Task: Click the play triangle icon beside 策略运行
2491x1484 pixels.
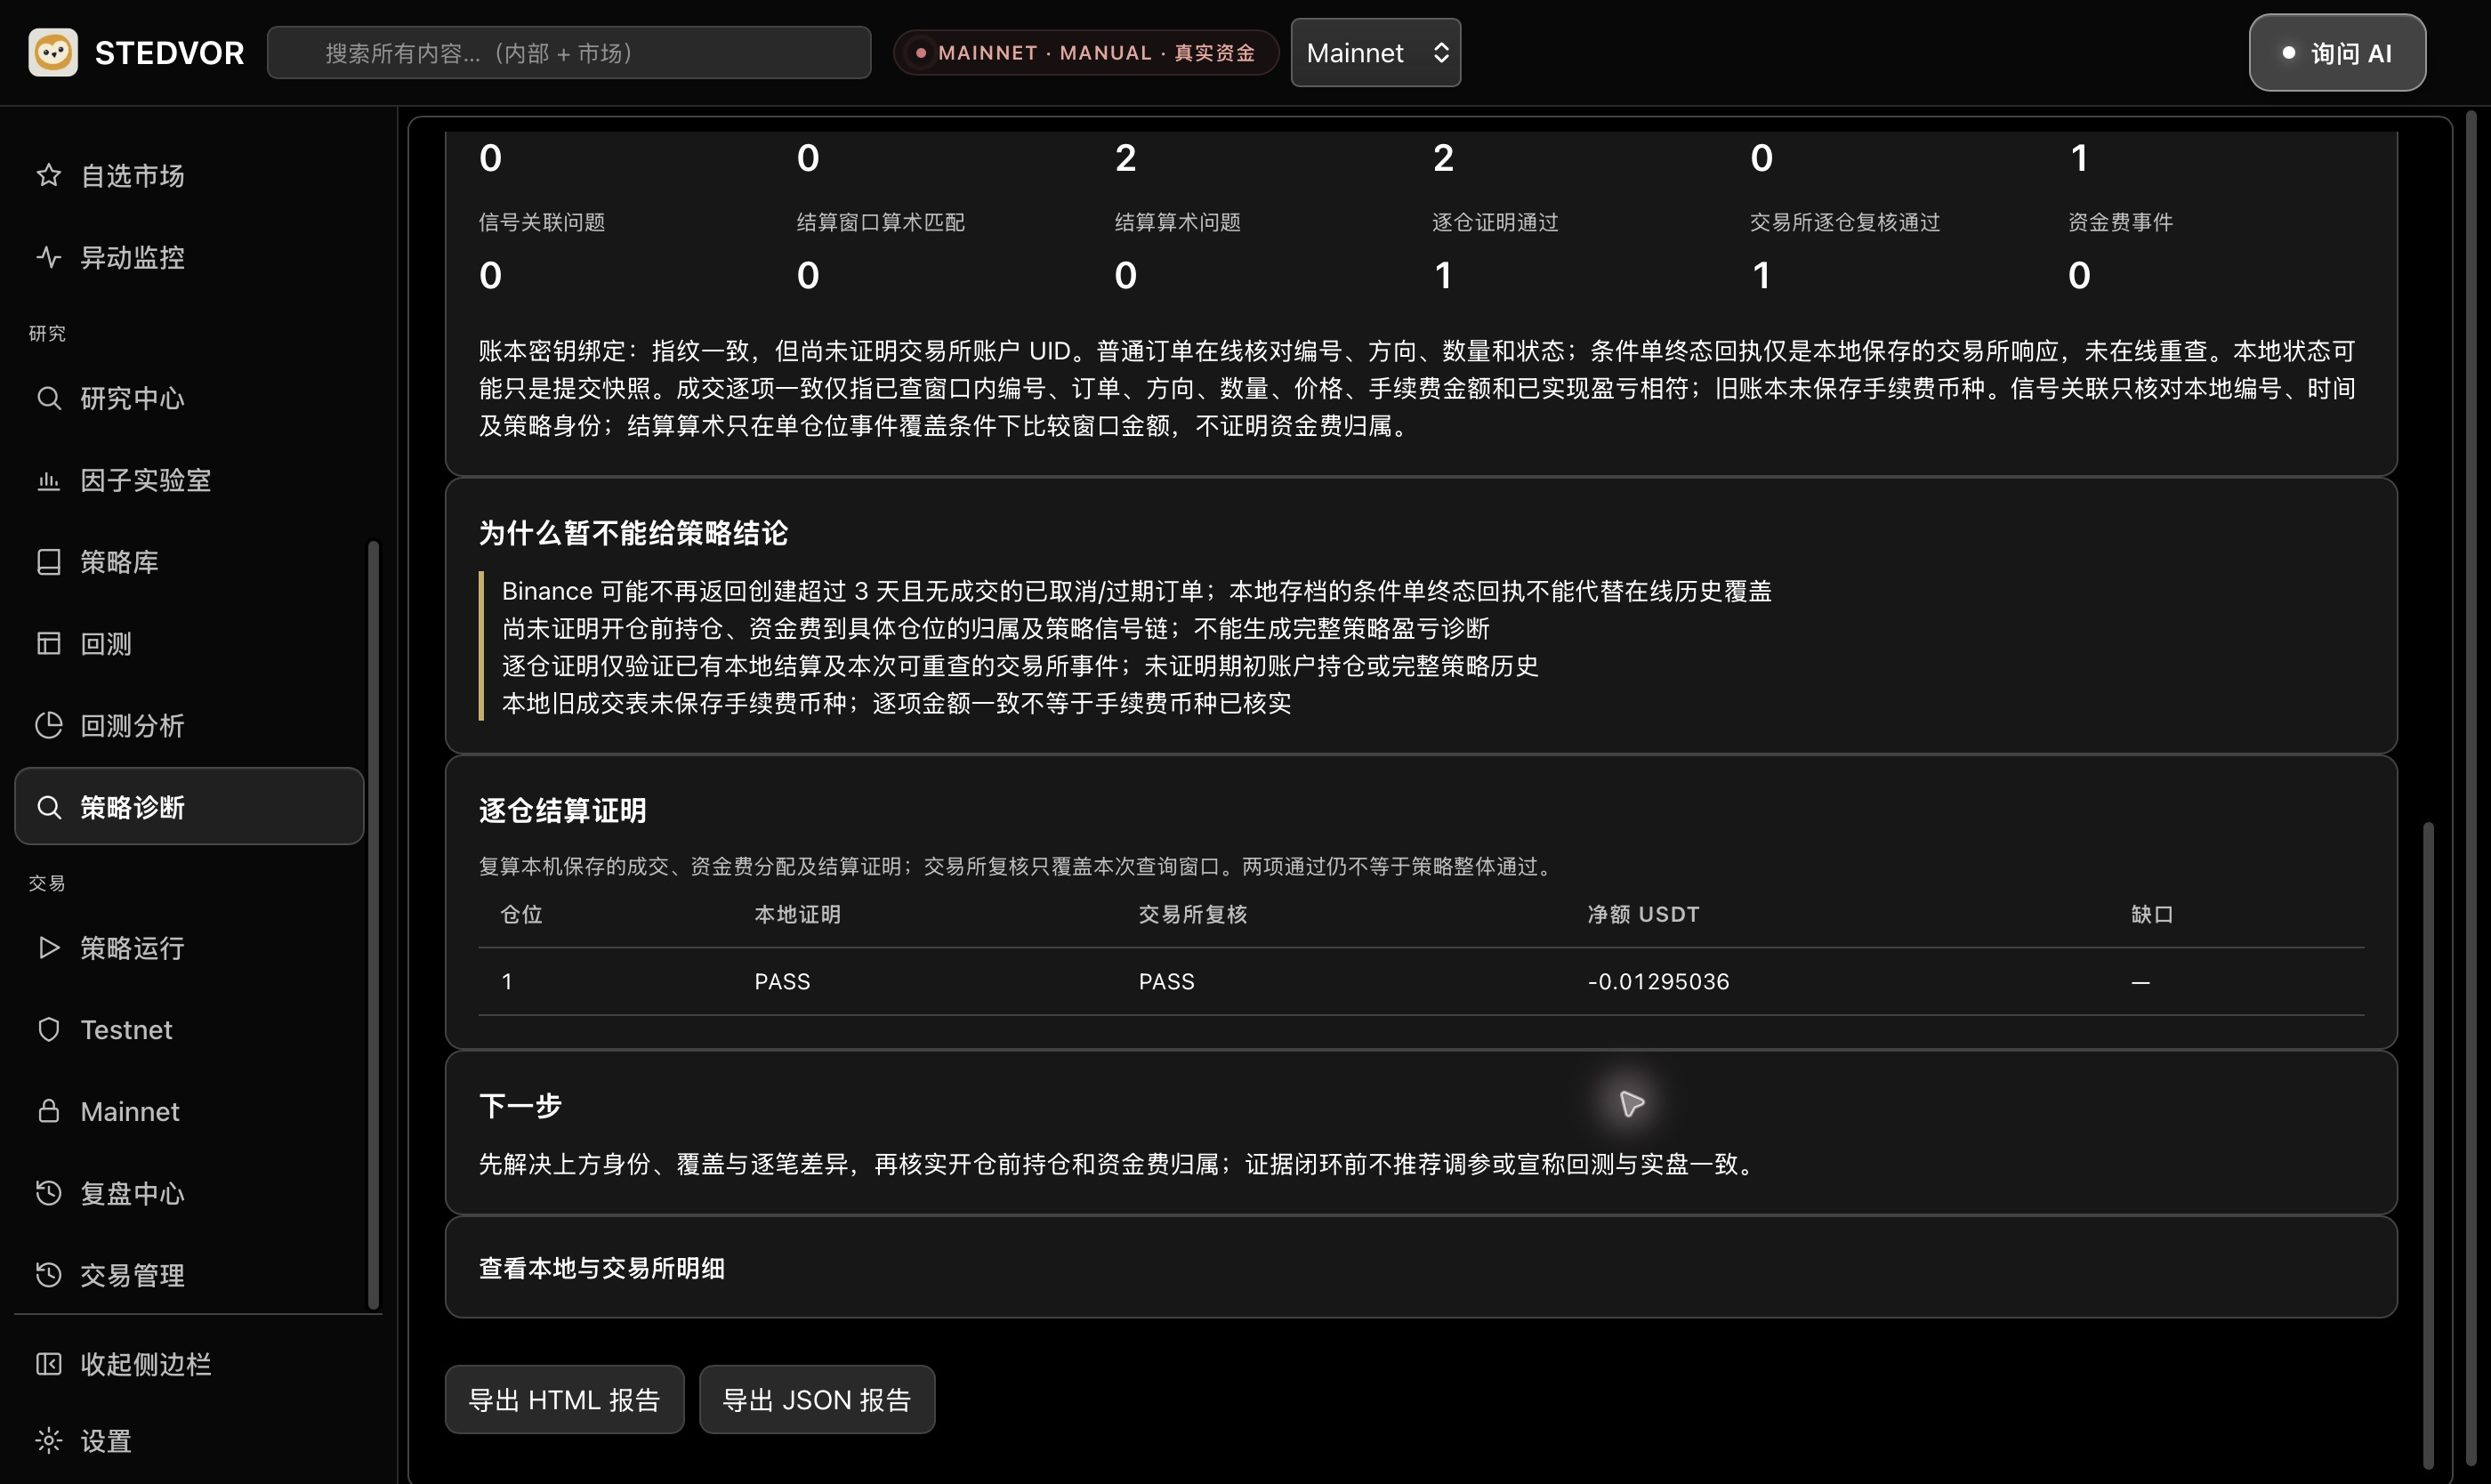Action: pyautogui.click(x=48, y=948)
